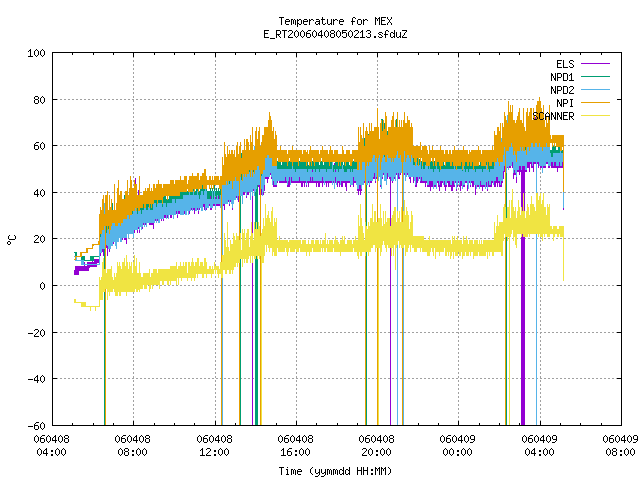Click the x-axis tick label 060408 12:00
The width and height of the screenshot is (640, 480).
coord(214,446)
